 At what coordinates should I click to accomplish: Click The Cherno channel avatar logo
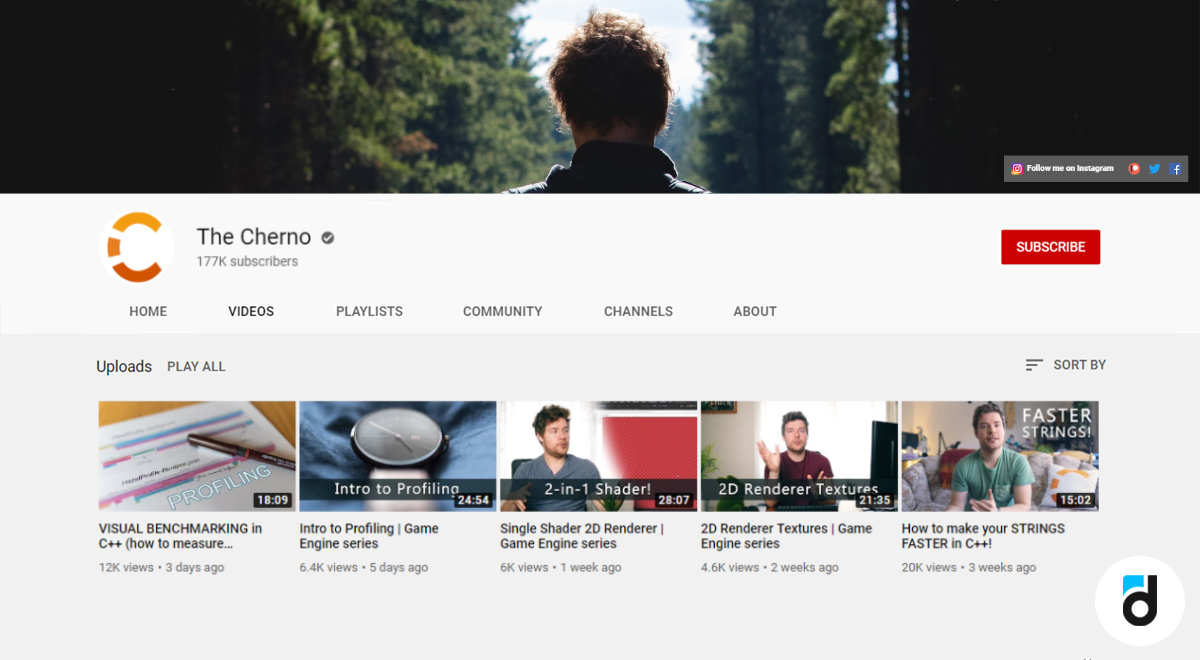pyautogui.click(x=134, y=247)
